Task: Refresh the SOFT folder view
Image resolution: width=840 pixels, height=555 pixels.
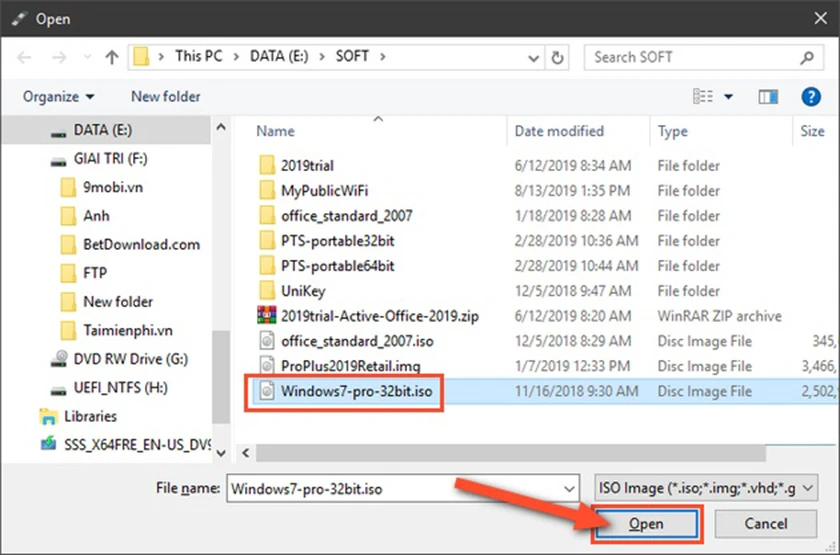Action: [x=557, y=57]
